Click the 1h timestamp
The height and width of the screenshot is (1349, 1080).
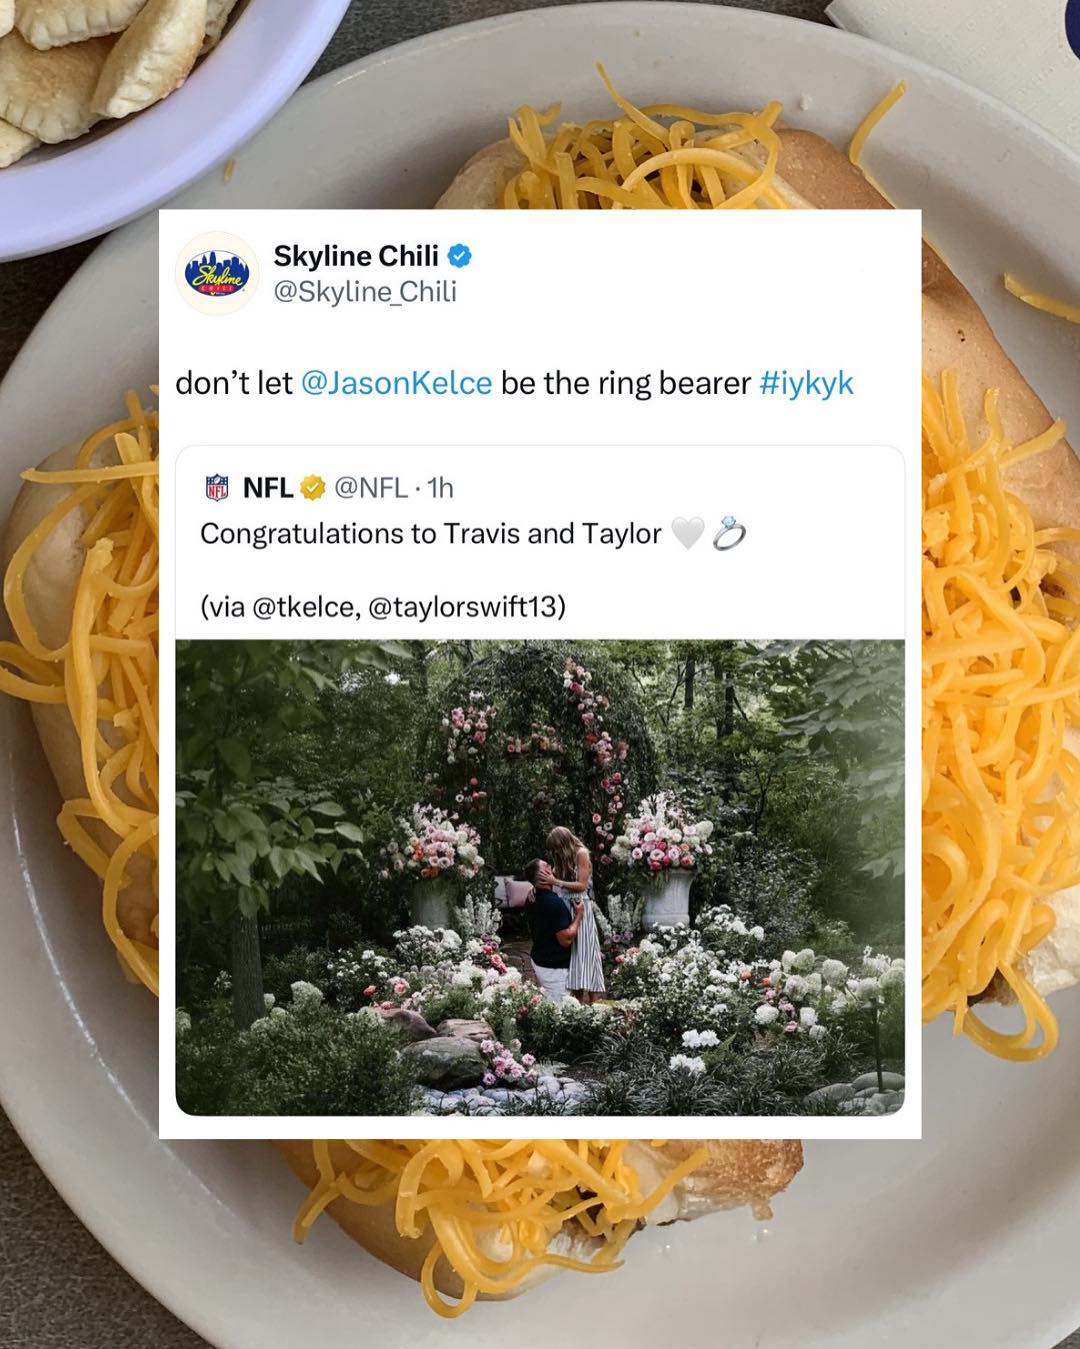pos(441,488)
